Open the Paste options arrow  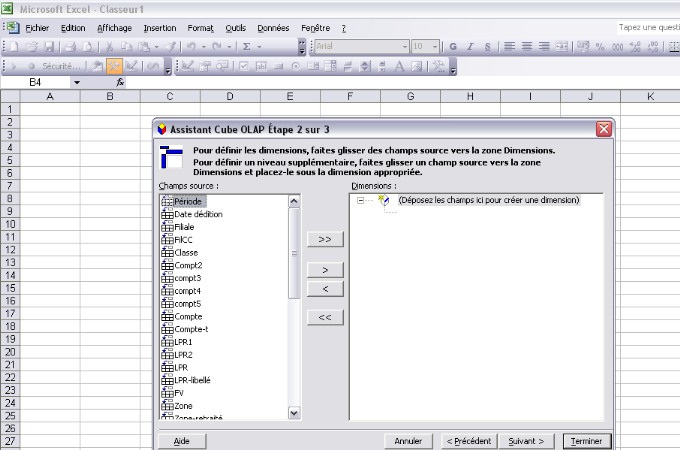(x=157, y=46)
